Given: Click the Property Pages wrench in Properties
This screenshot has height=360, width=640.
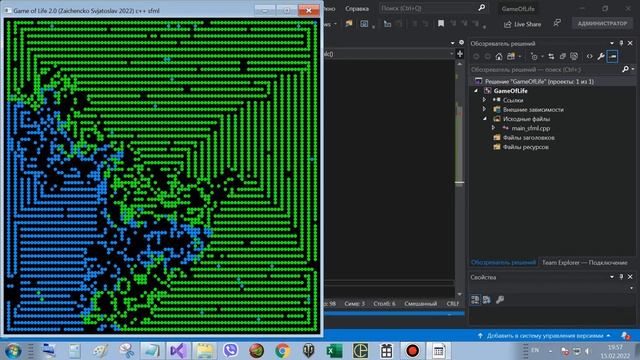Looking at the screenshot, I should pyautogui.click(x=500, y=300).
